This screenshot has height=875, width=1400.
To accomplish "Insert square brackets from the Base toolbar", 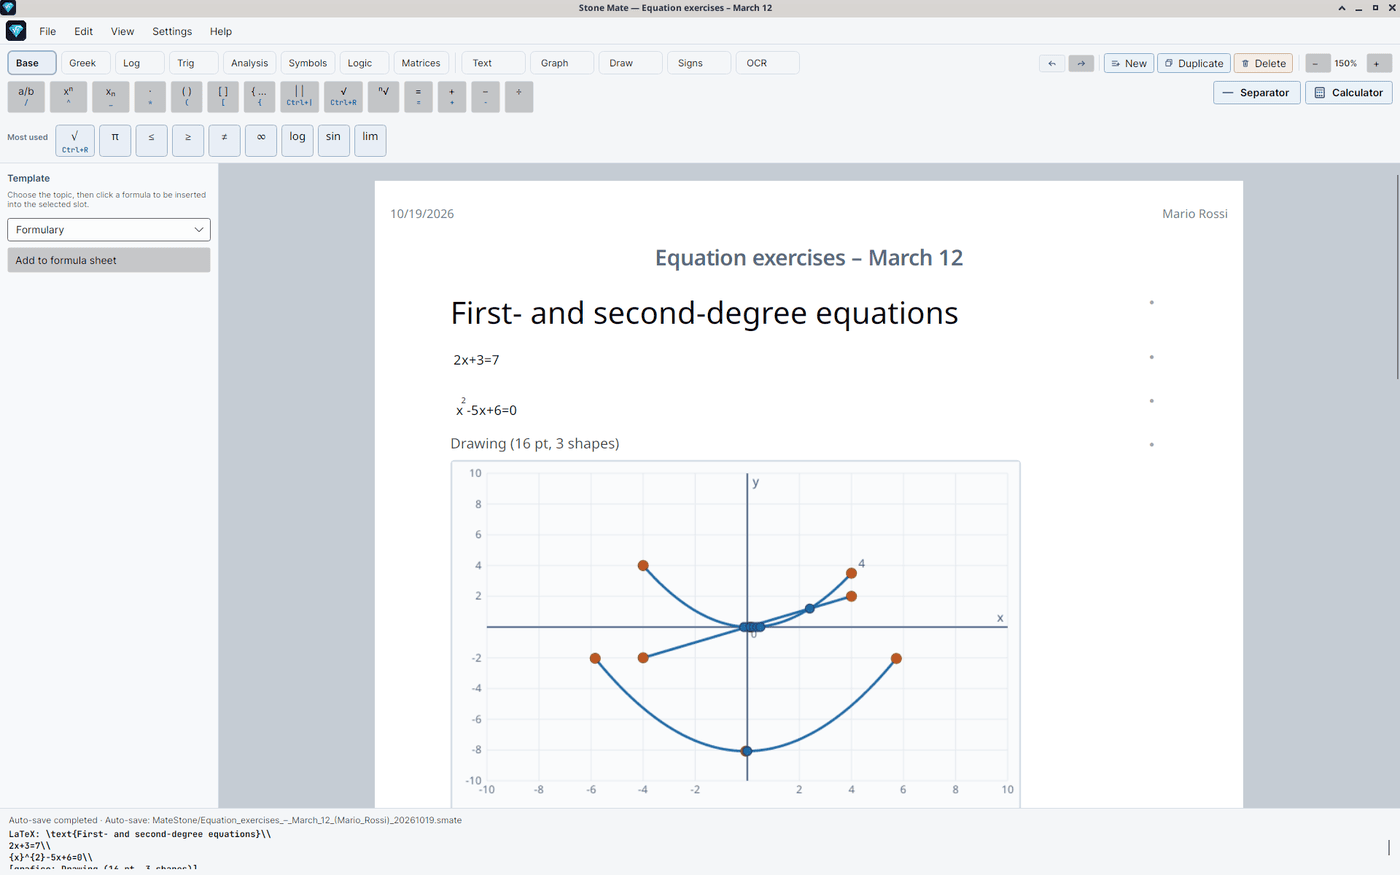I will pyautogui.click(x=223, y=96).
